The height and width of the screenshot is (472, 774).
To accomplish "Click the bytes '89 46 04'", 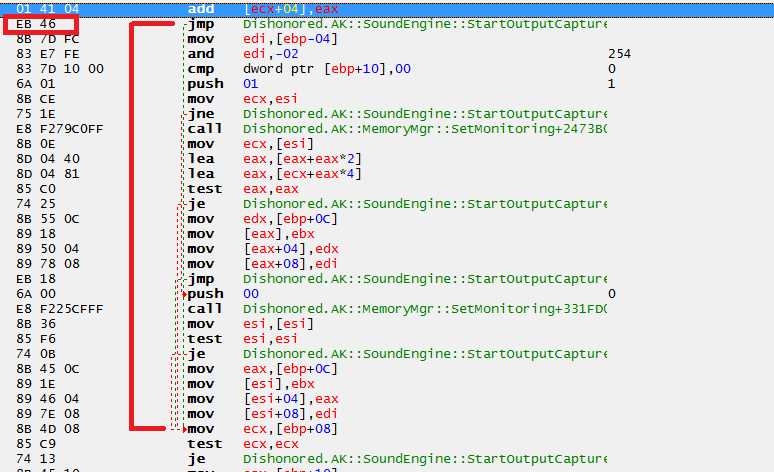I will pyautogui.click(x=47, y=399).
